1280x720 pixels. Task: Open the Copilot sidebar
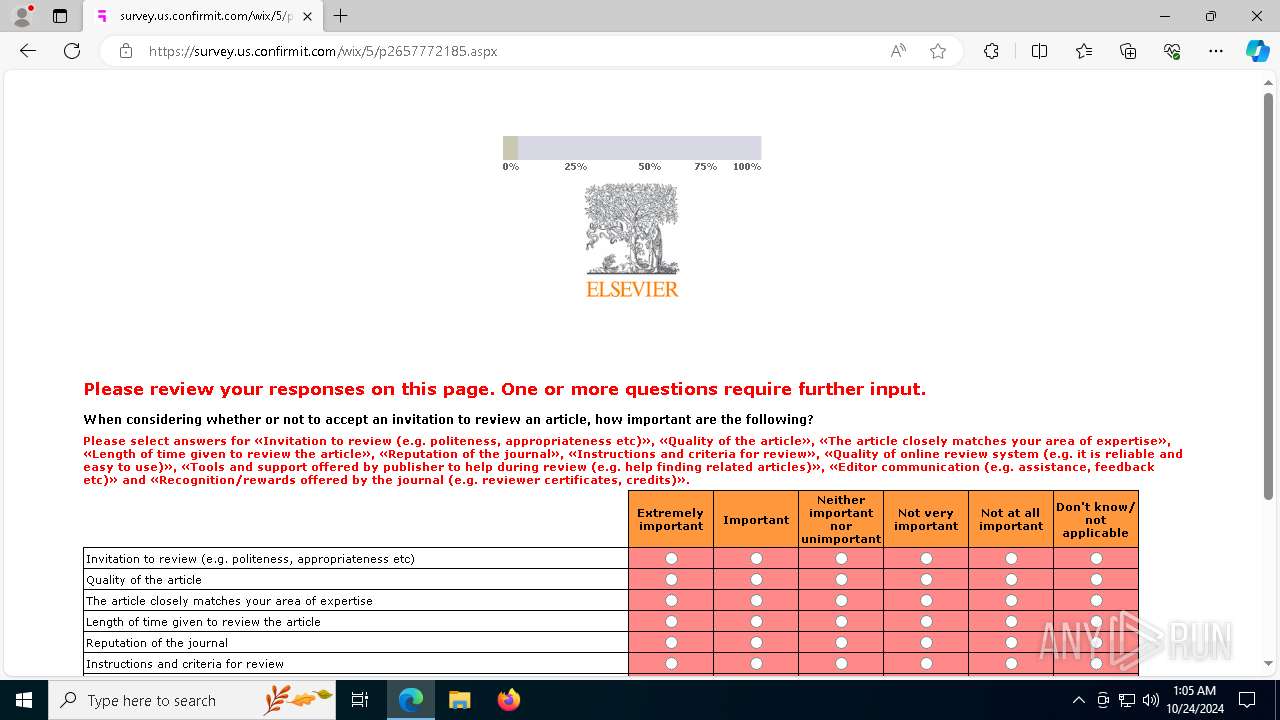click(x=1257, y=51)
